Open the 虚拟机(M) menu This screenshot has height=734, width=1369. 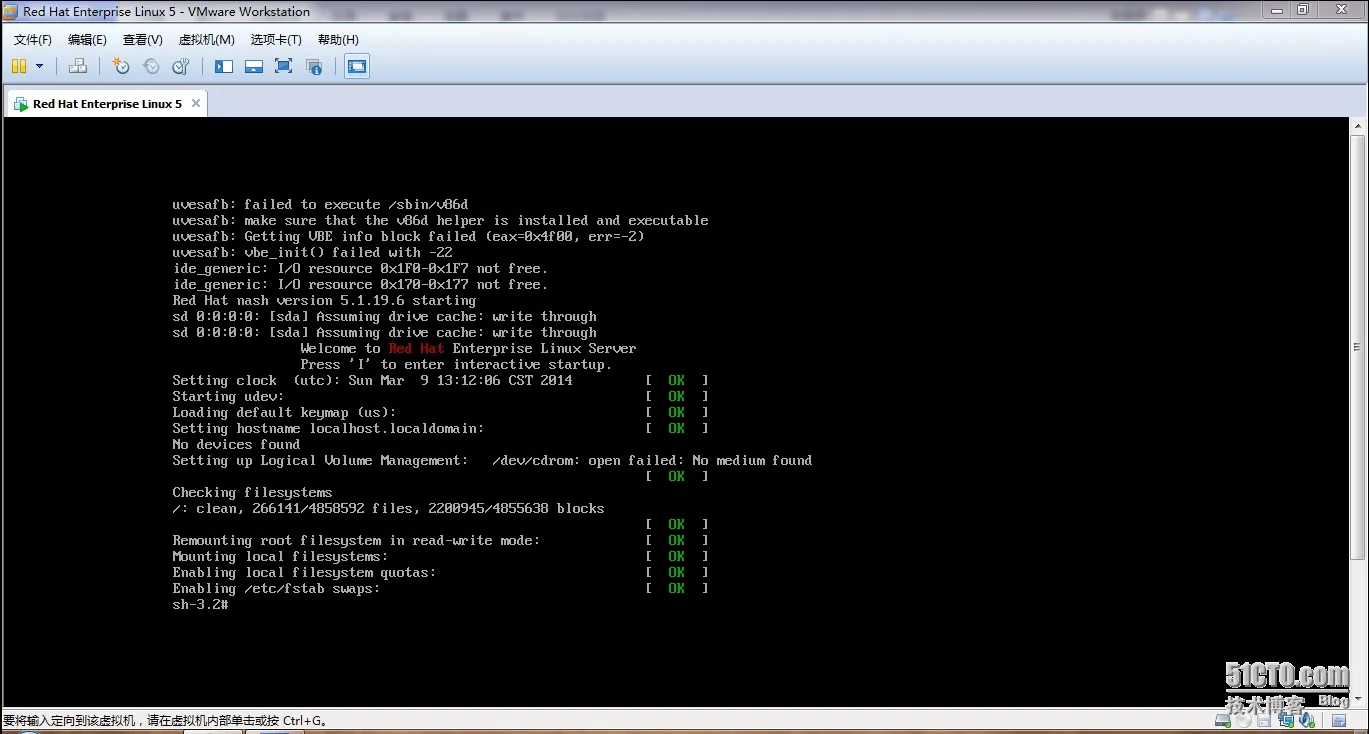pos(207,39)
